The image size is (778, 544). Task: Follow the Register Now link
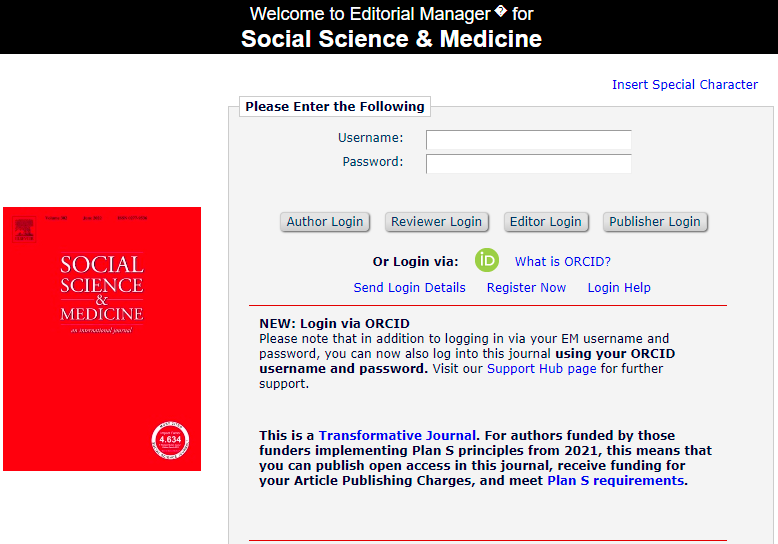pyautogui.click(x=526, y=288)
